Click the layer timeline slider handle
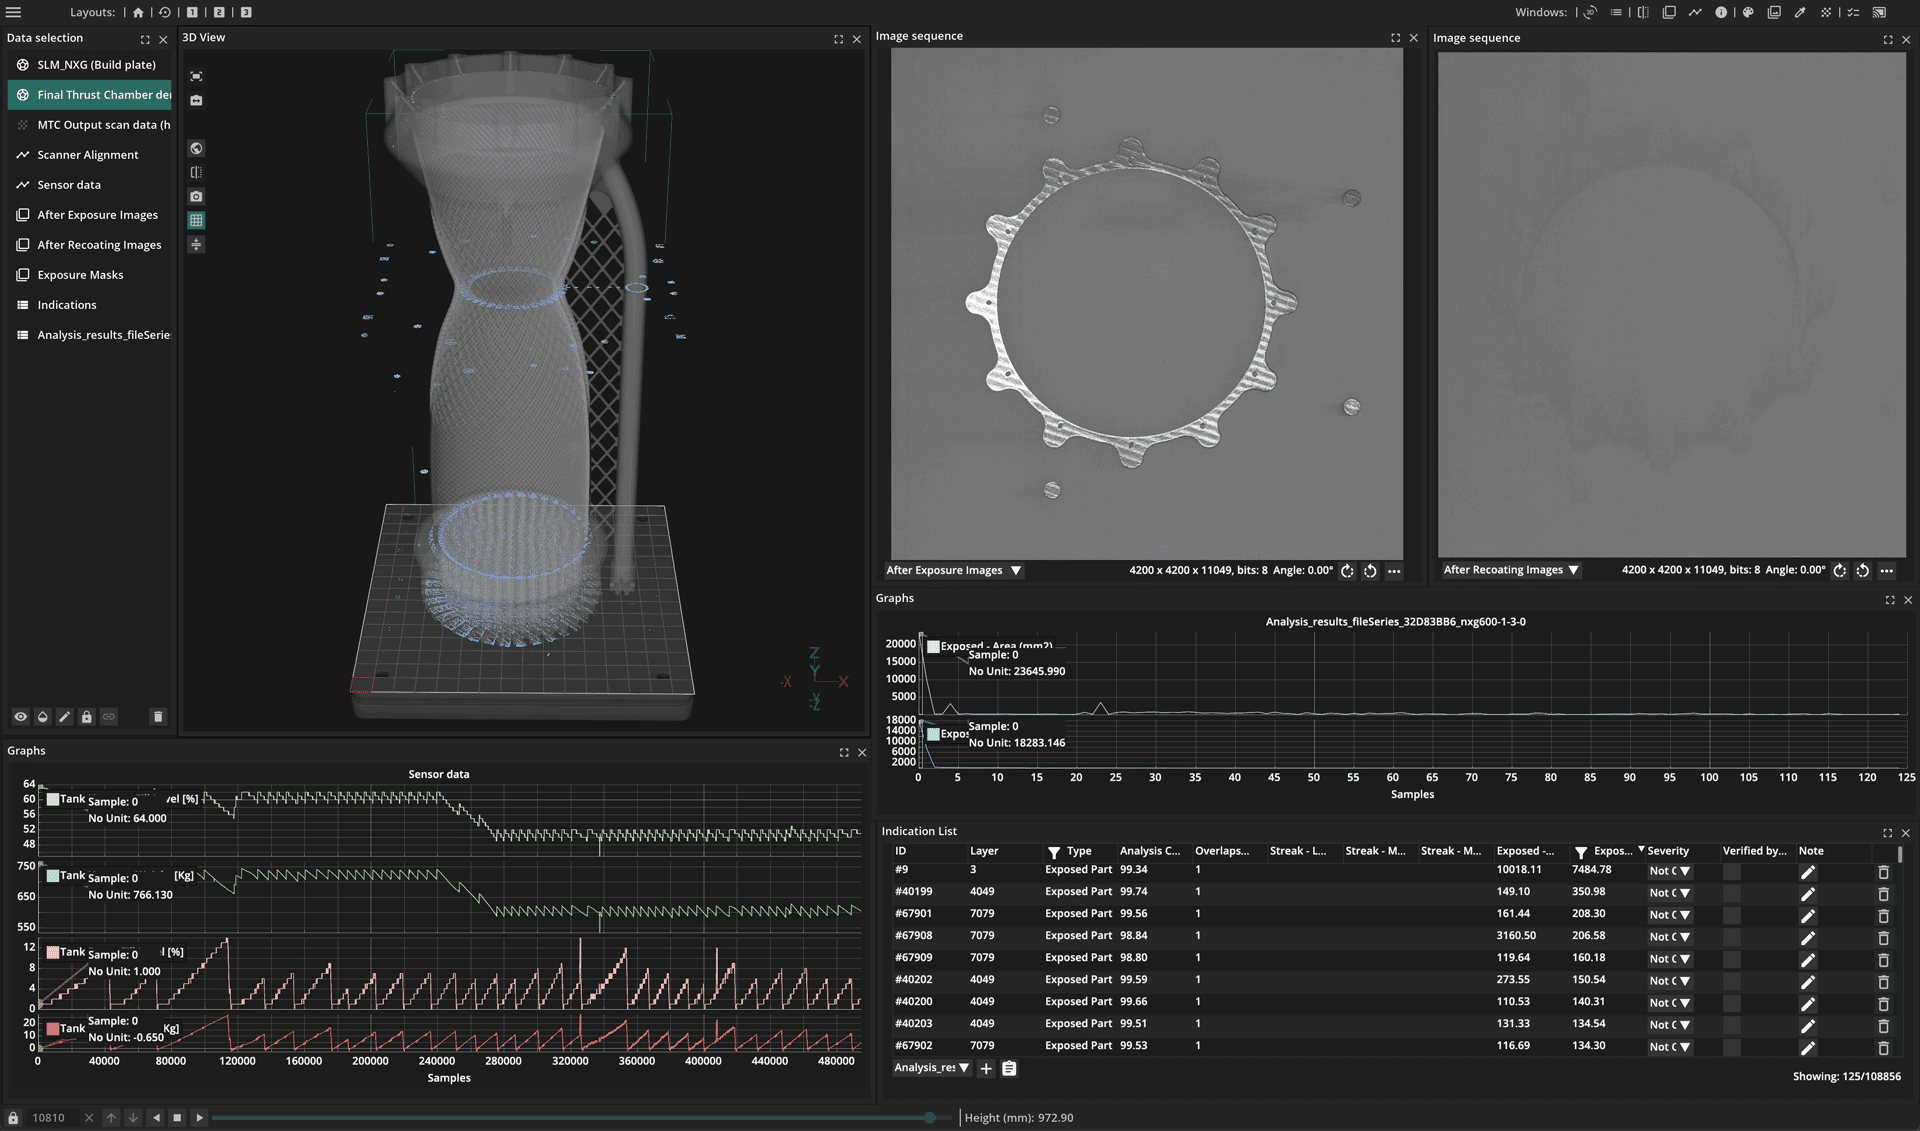This screenshot has width=1920, height=1131. (x=930, y=1118)
